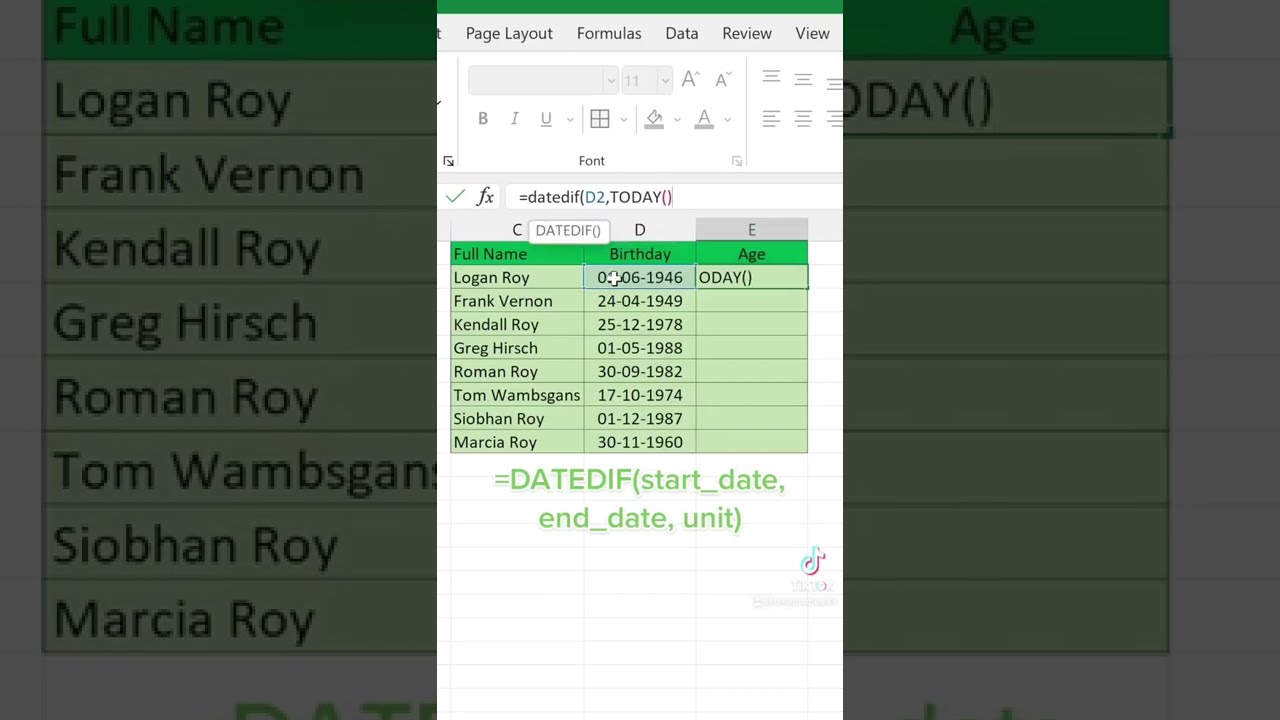The width and height of the screenshot is (1280, 720).
Task: Select birthday cell 17-10-1974
Action: [x=640, y=395]
